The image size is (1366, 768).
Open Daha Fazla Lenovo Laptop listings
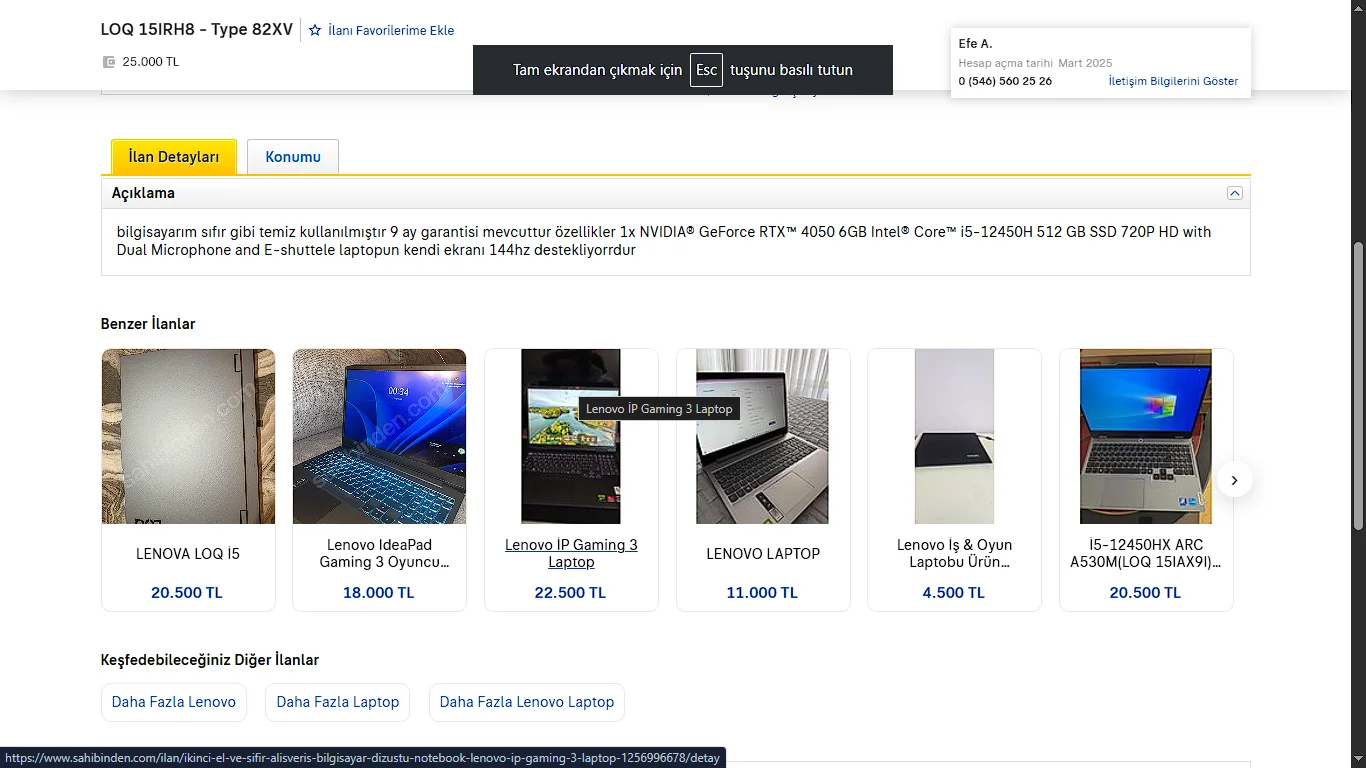[x=527, y=702]
